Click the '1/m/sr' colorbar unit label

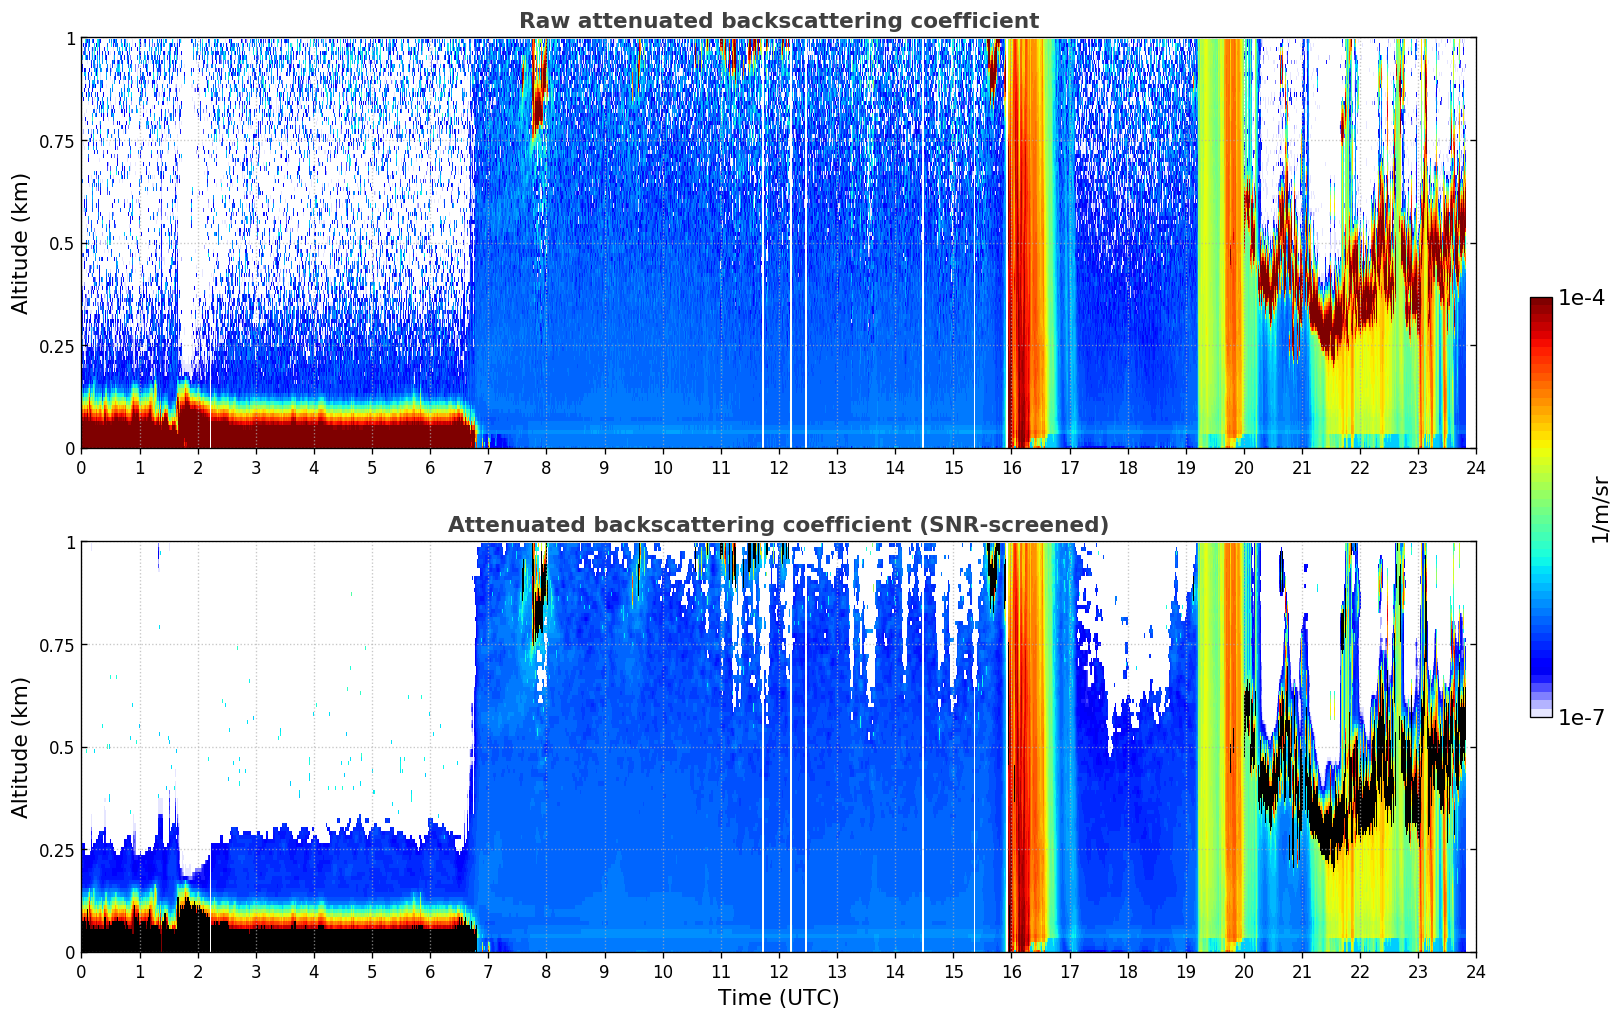(x=1600, y=508)
